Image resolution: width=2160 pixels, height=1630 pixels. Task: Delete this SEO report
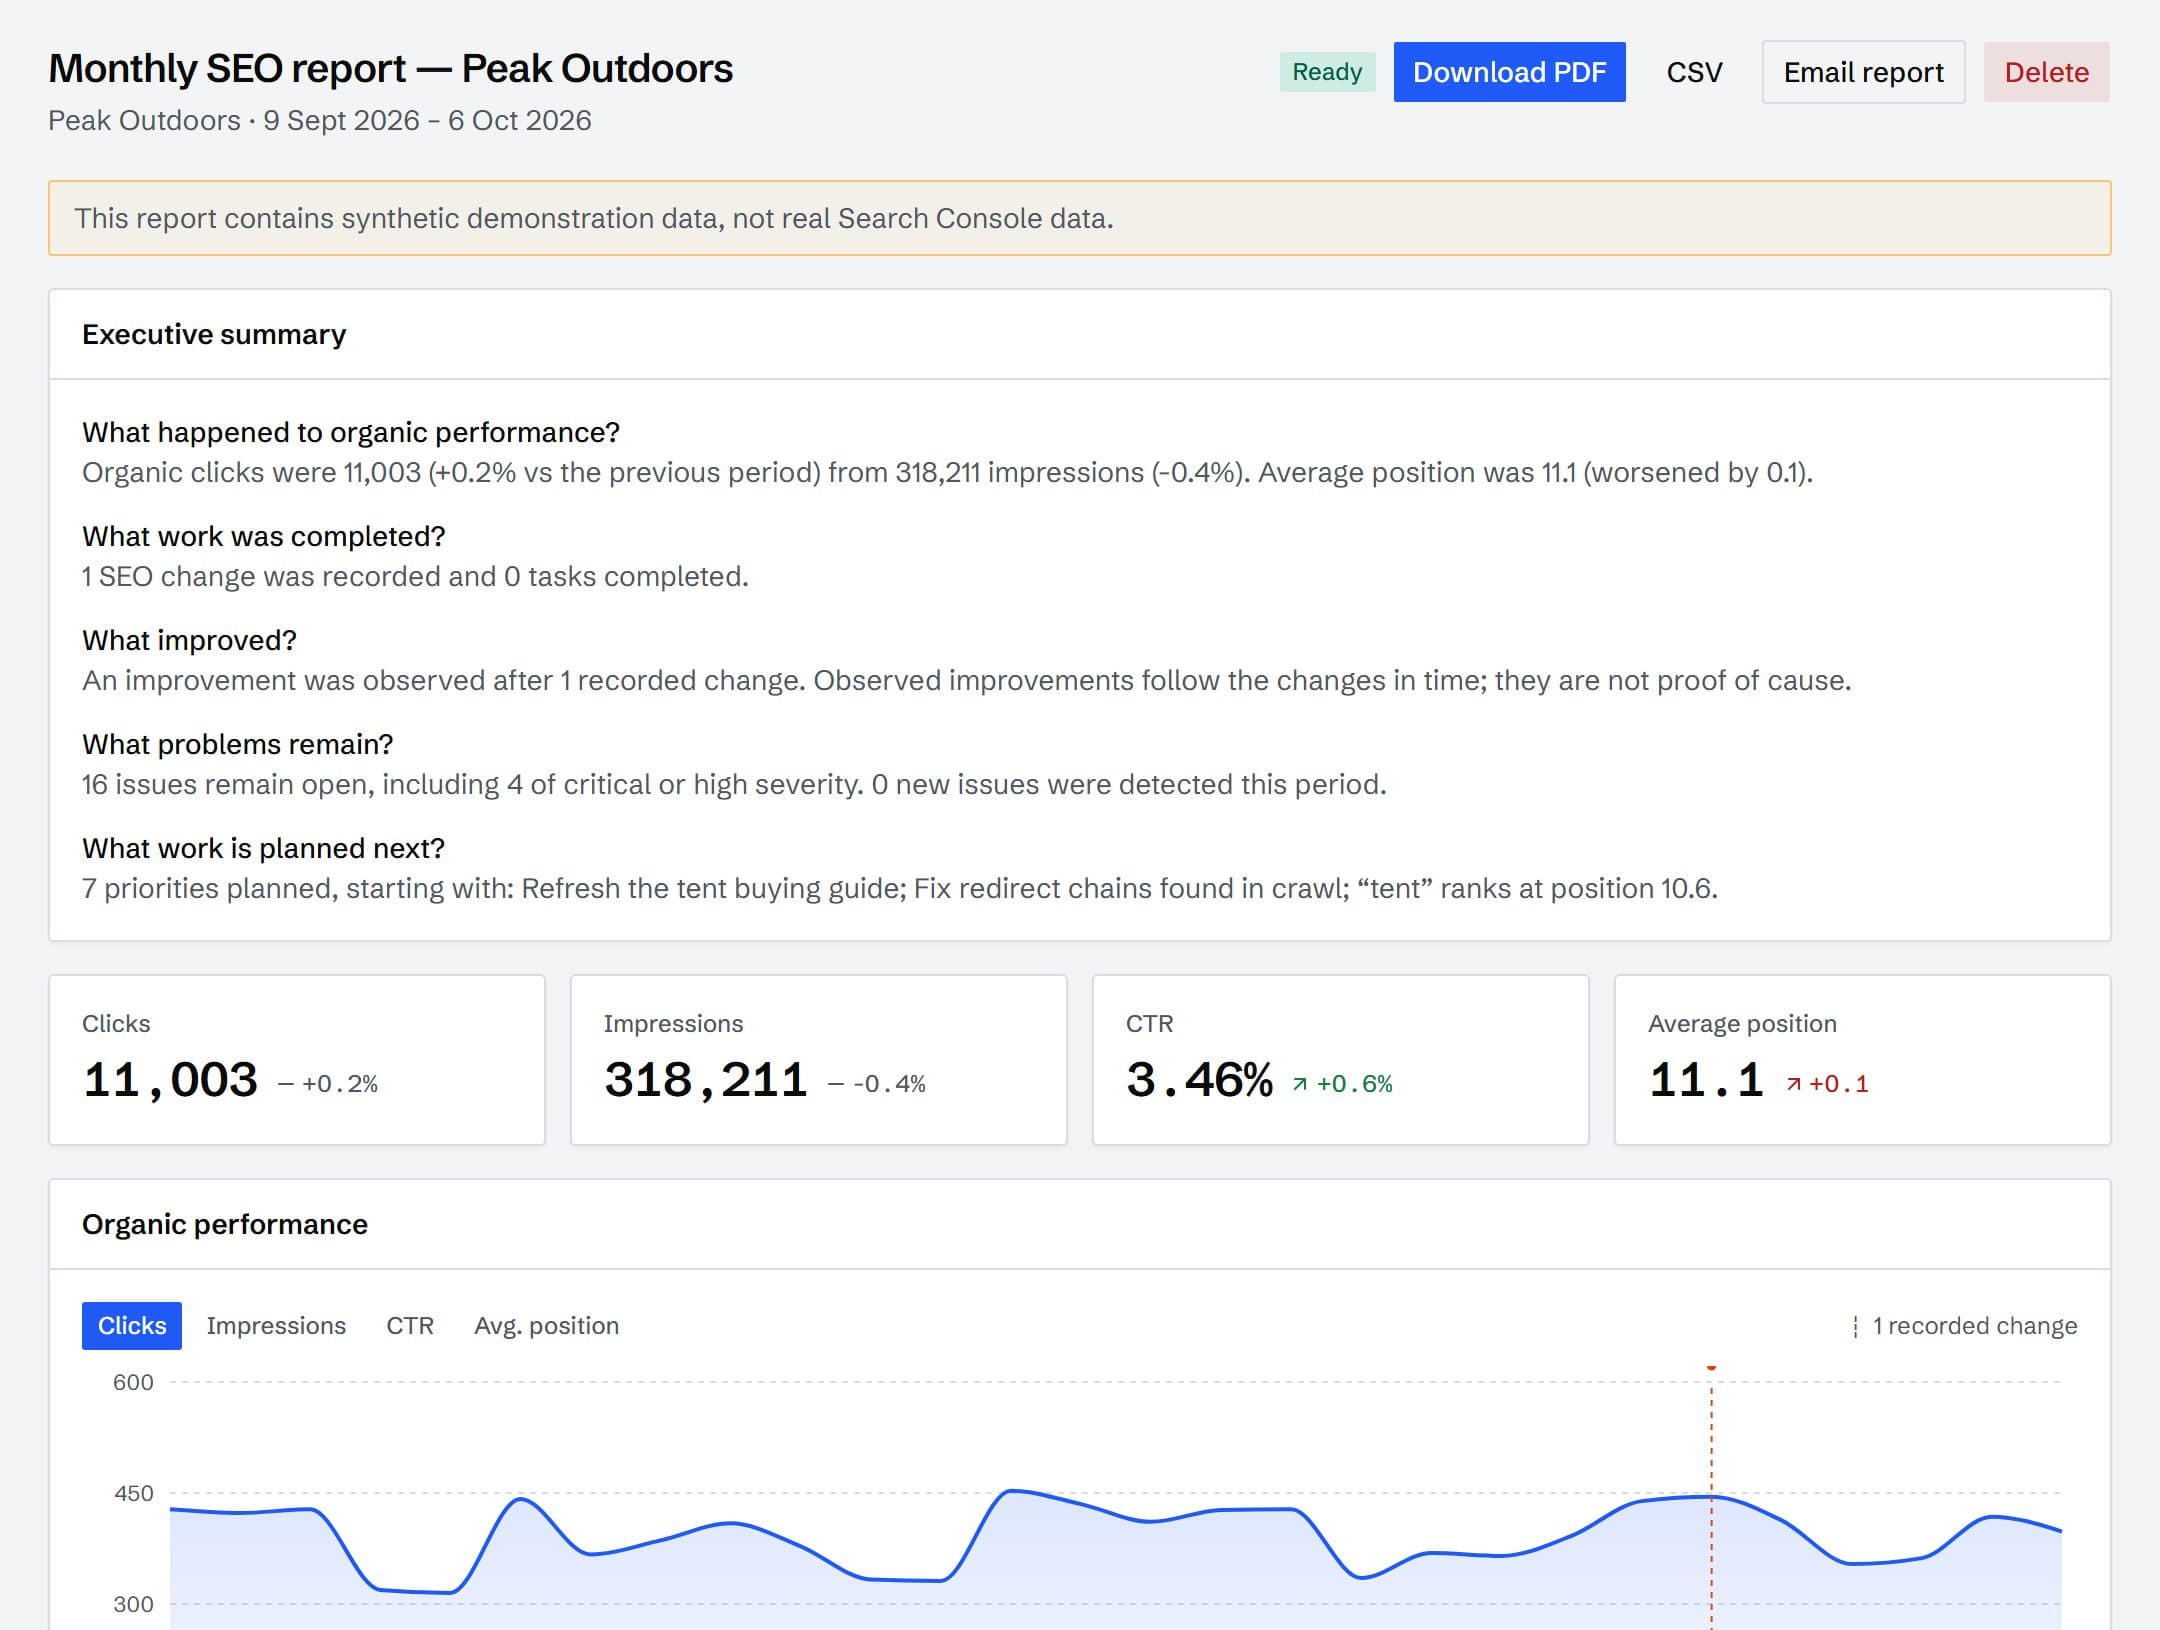2046,72
